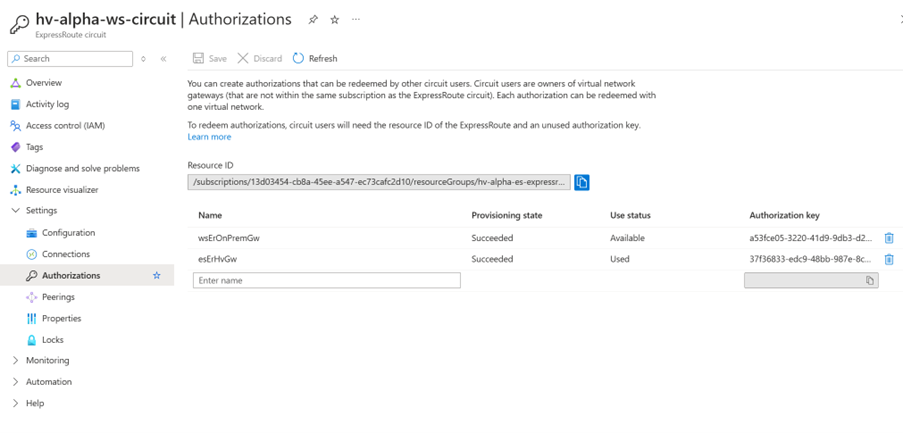Click Succeeded state for esErHvGw
Screen dimensions: 903x433
click(x=492, y=259)
